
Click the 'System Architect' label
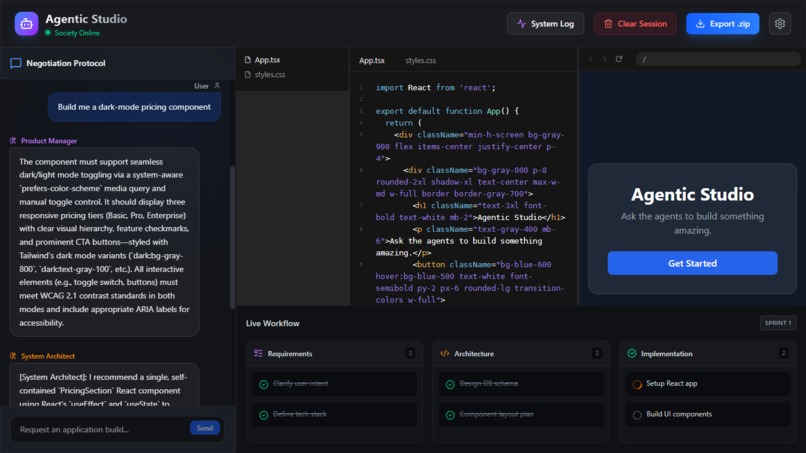(x=48, y=356)
